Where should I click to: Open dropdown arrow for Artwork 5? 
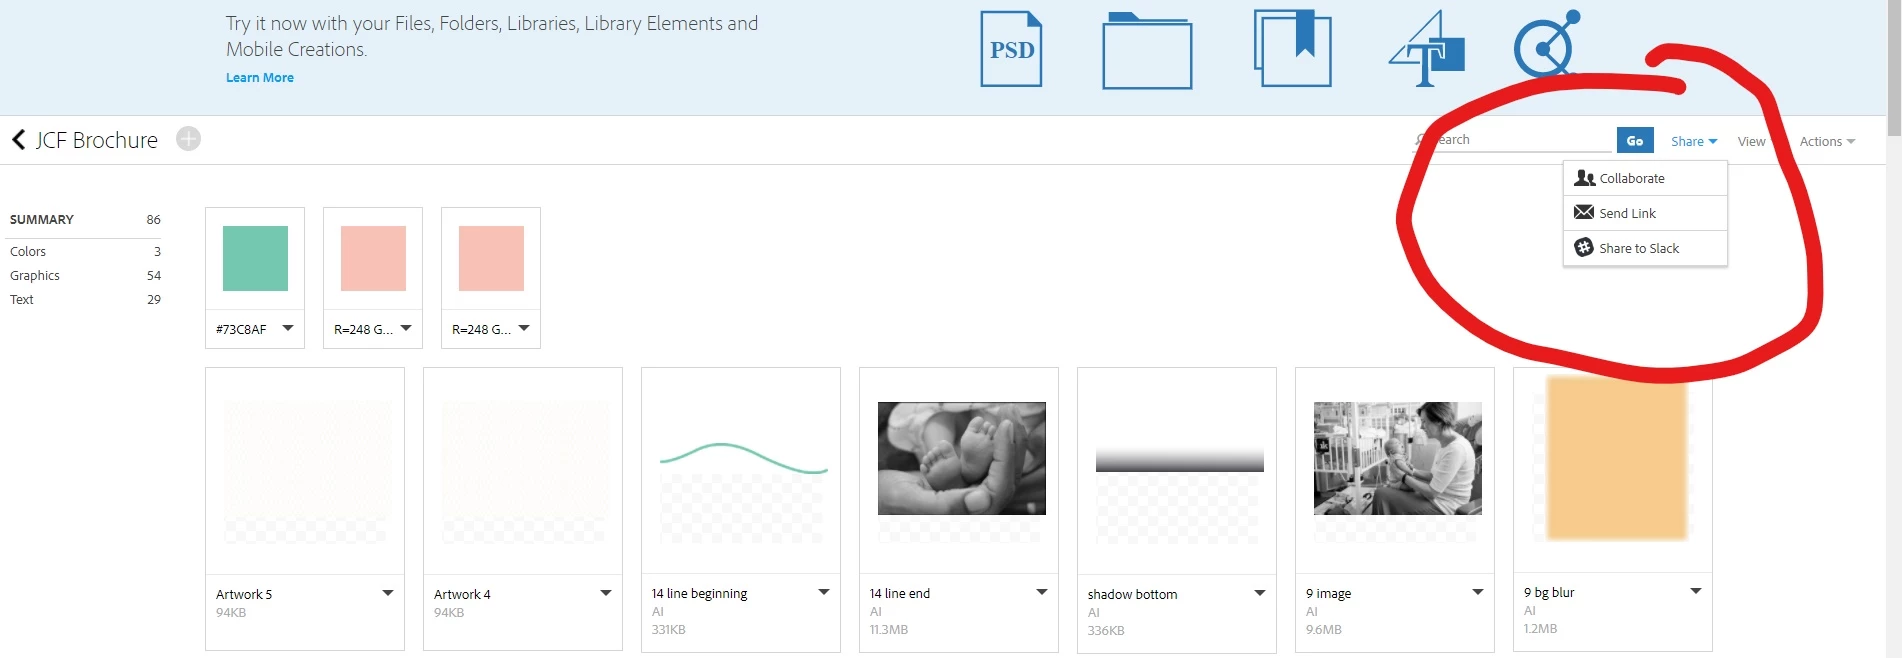[x=388, y=593]
